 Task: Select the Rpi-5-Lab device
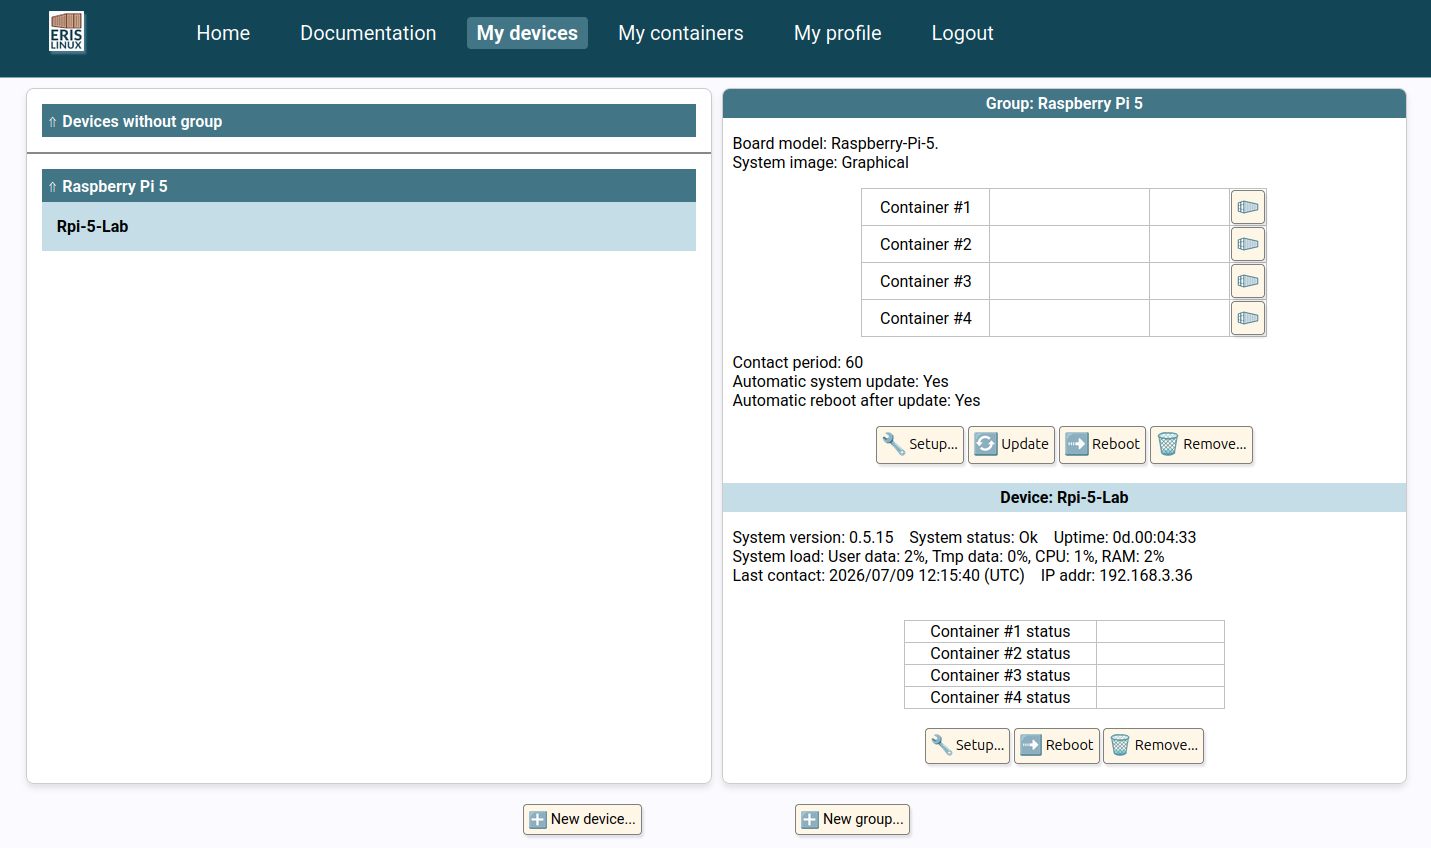[x=369, y=227]
